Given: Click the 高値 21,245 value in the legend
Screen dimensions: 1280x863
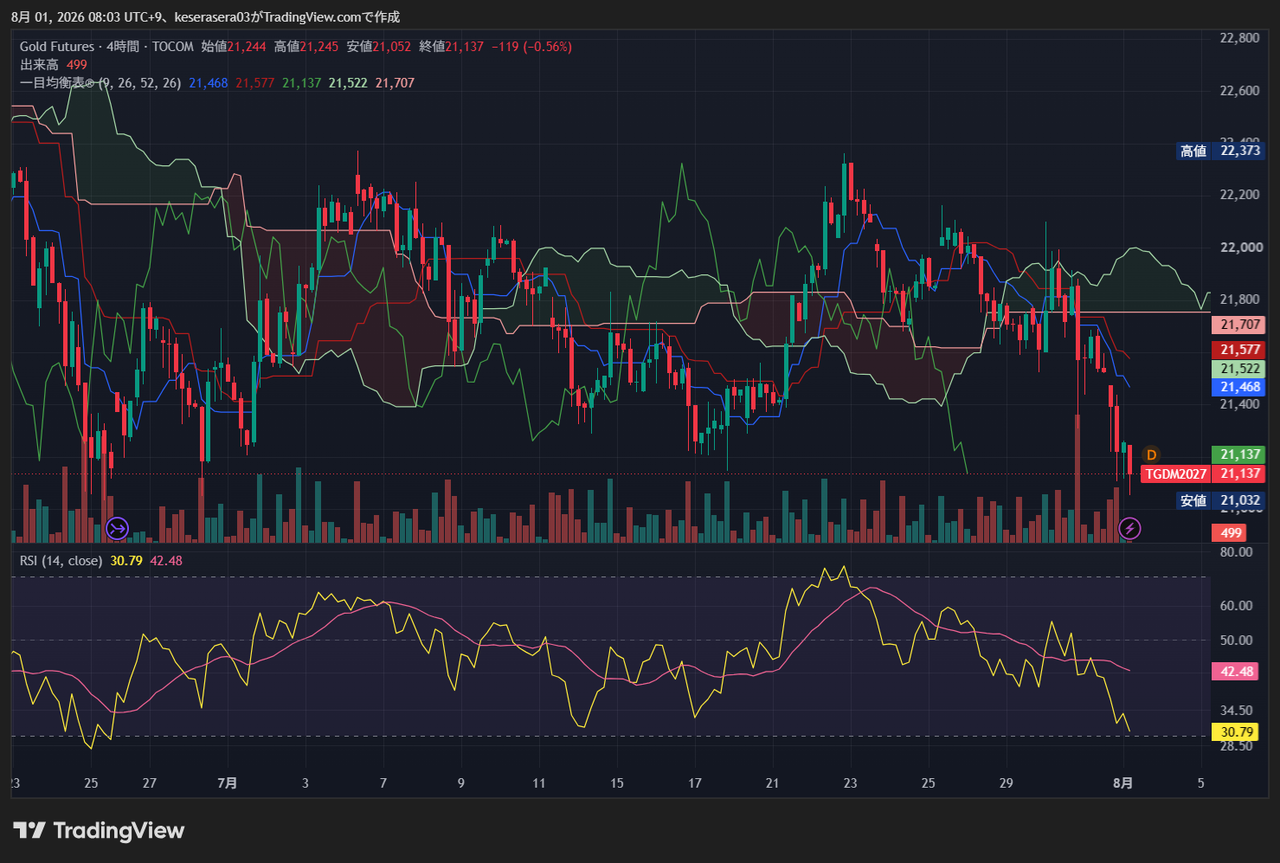Looking at the screenshot, I should (306, 46).
